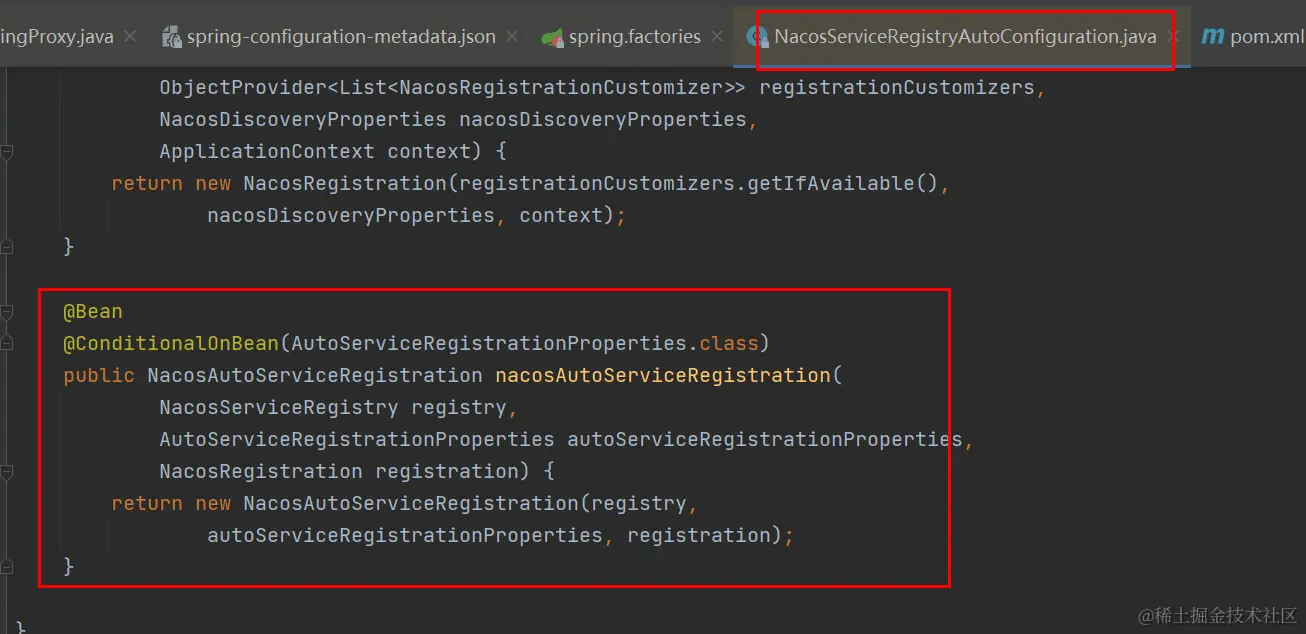Click the Maven icon on pom.xml tab
This screenshot has height=634, width=1306.
pyautogui.click(x=1212, y=36)
